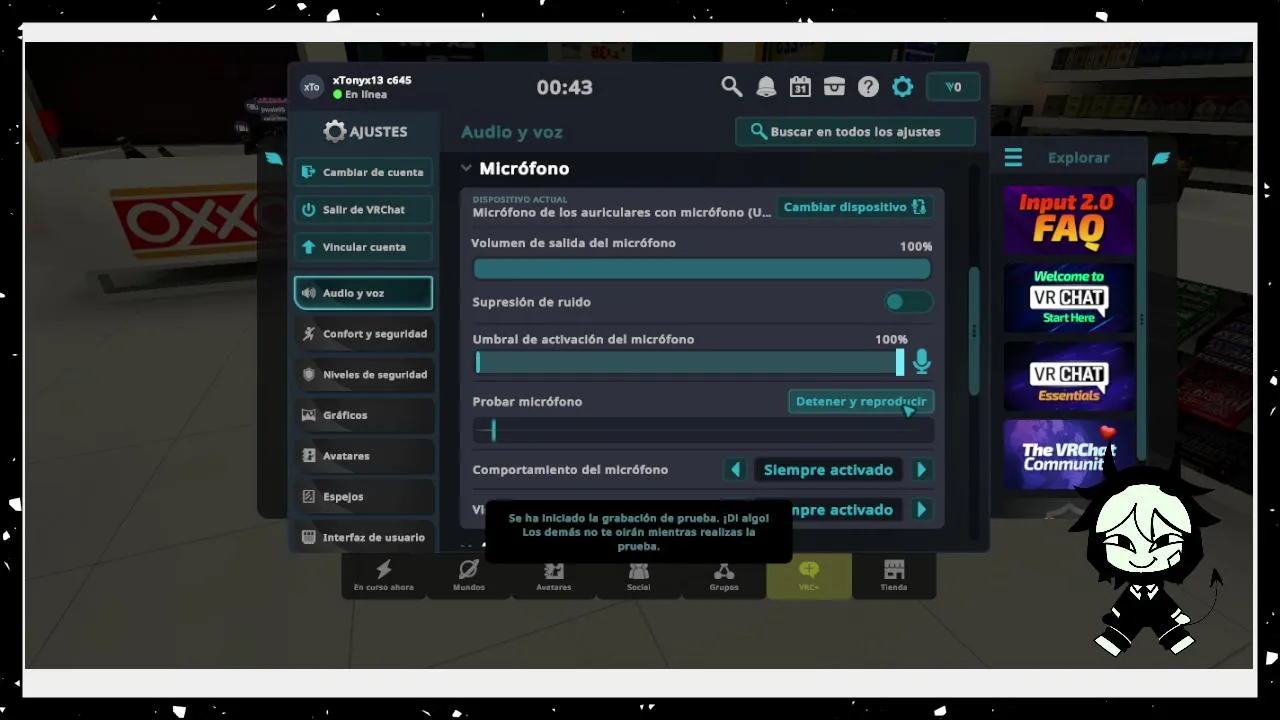Open VRChat Essentials thumbnail
Viewport: 1280px width, 720px height.
click(1068, 375)
